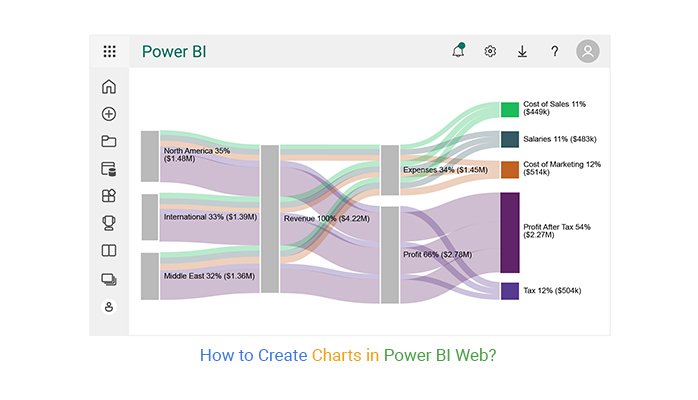The width and height of the screenshot is (698, 400).
Task: Click the dark purple Profit After Tax bar
Action: point(510,233)
